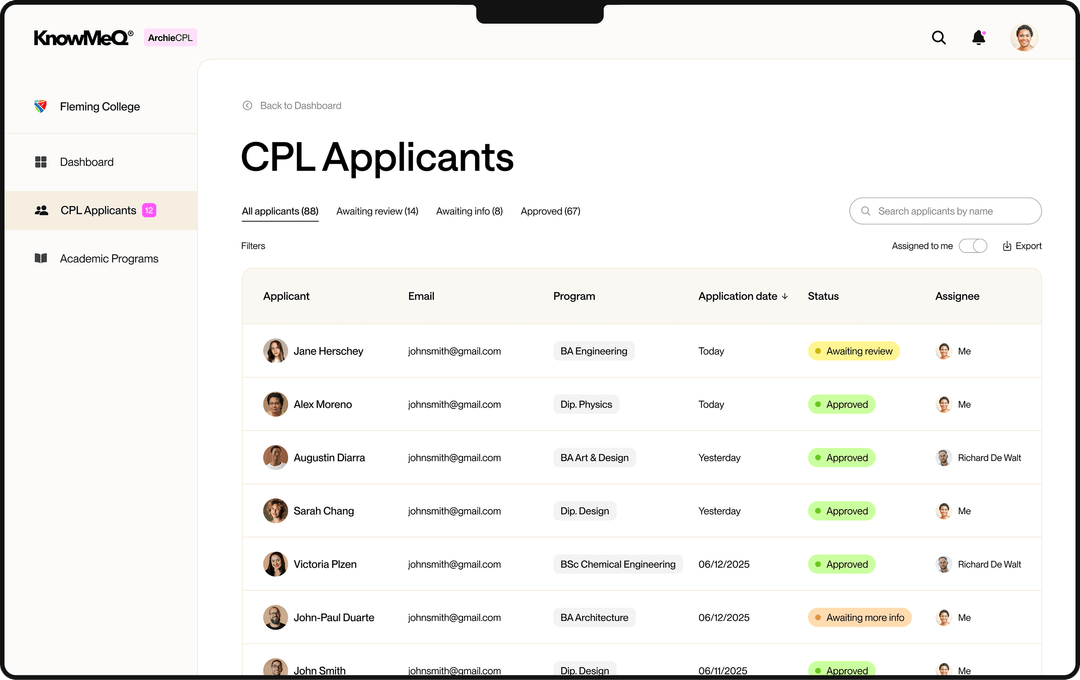Click the Export download icon
Image resolution: width=1080 pixels, height=680 pixels.
[1005, 245]
